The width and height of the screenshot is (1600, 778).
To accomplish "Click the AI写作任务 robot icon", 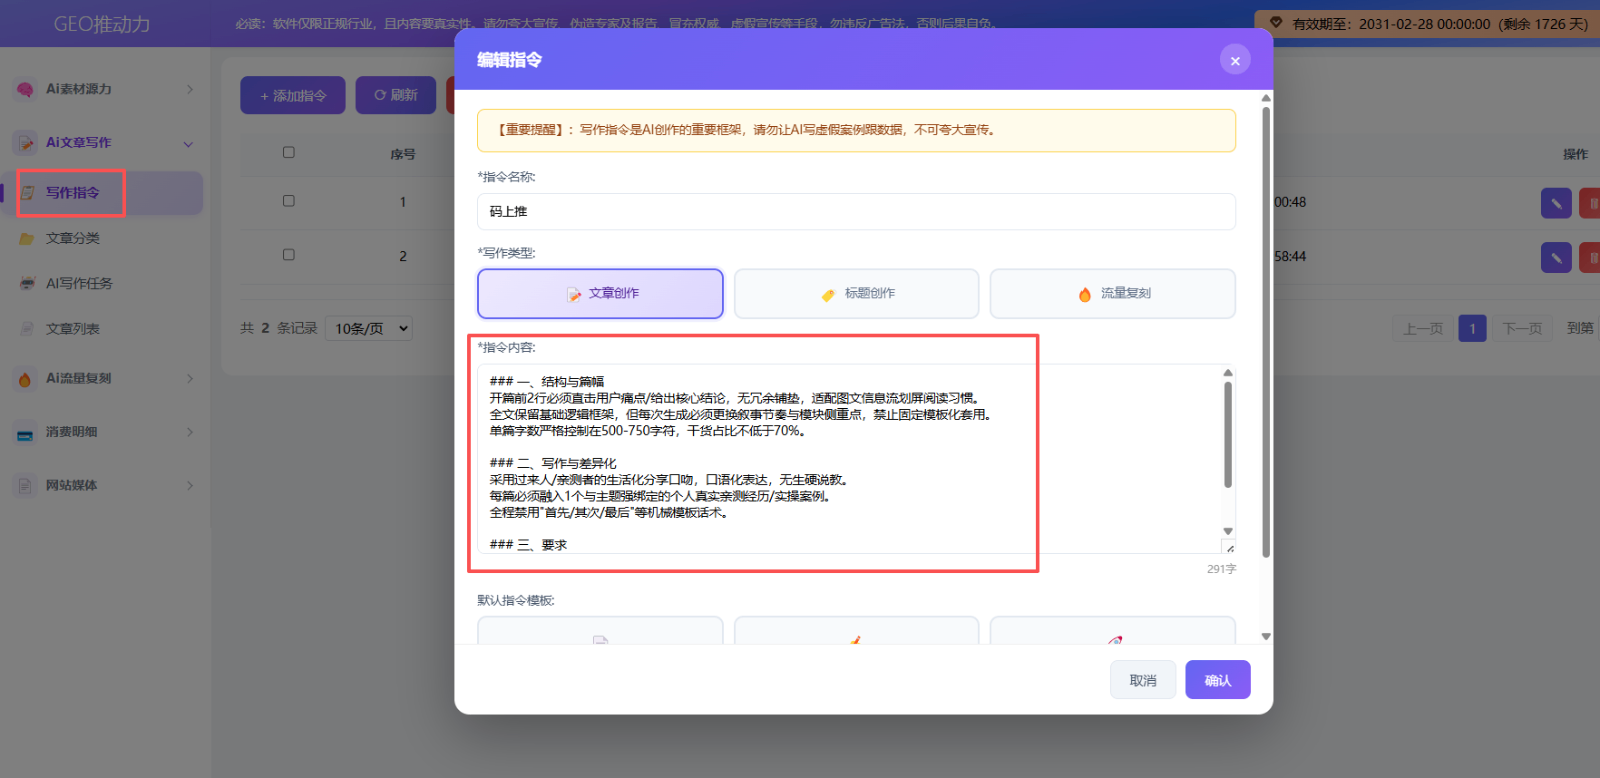I will click(x=28, y=283).
